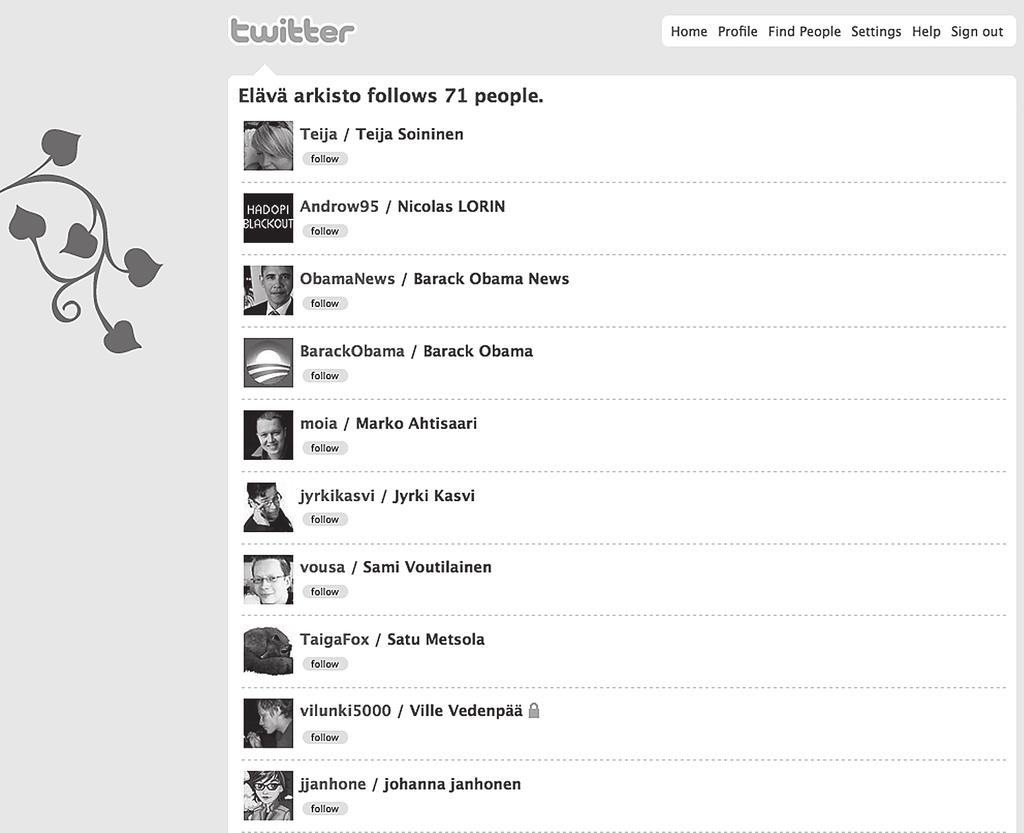Screen dimensions: 1024x833
Task: Open Settings from the top navigation
Action: pyautogui.click(x=876, y=31)
